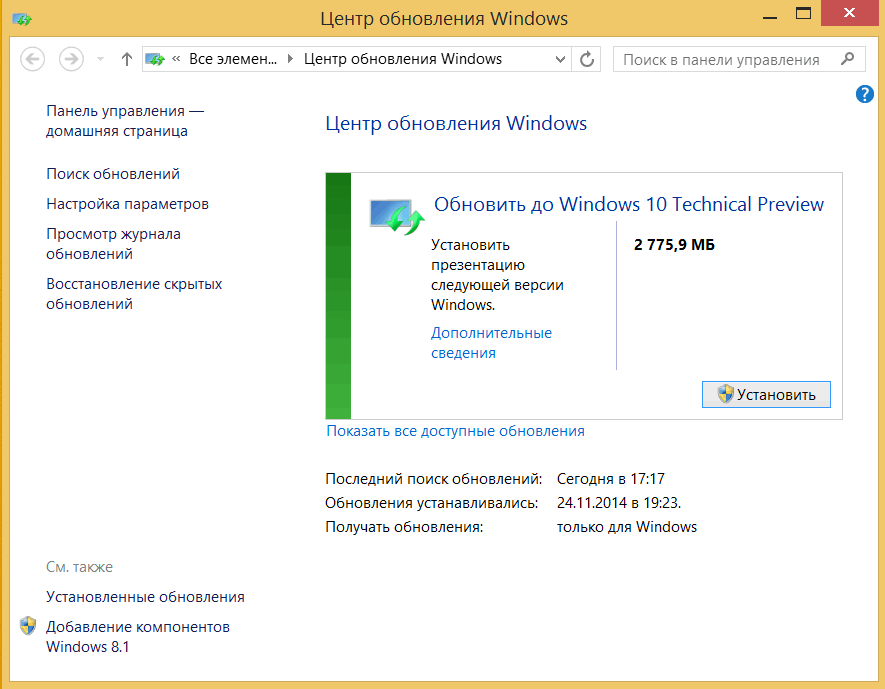Click the Forward navigation arrow
The image size is (885, 689).
tap(72, 59)
